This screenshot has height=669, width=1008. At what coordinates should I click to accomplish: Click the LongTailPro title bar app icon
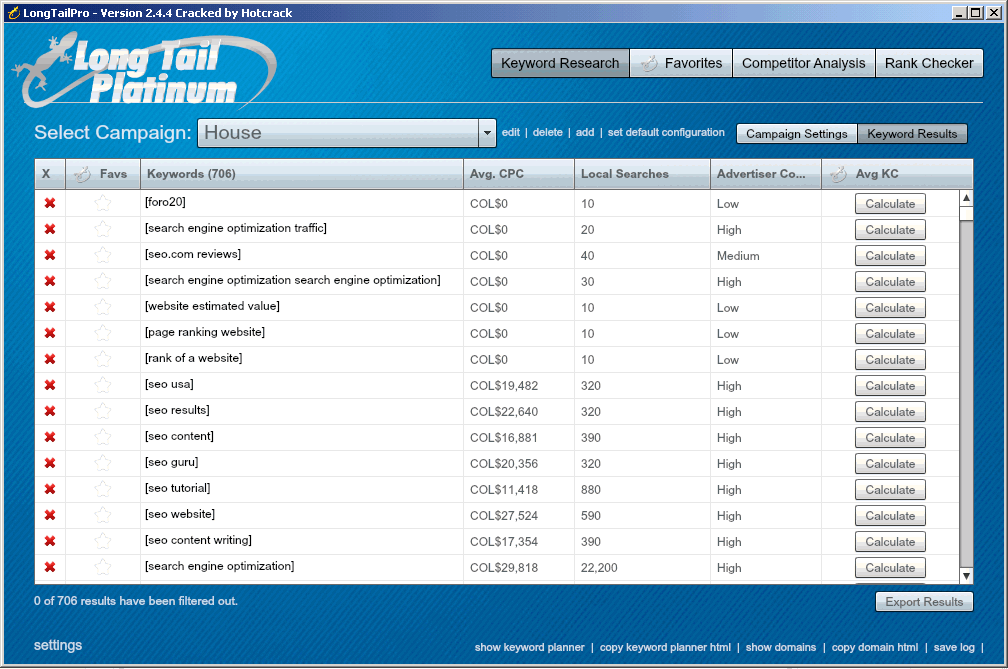coord(14,13)
